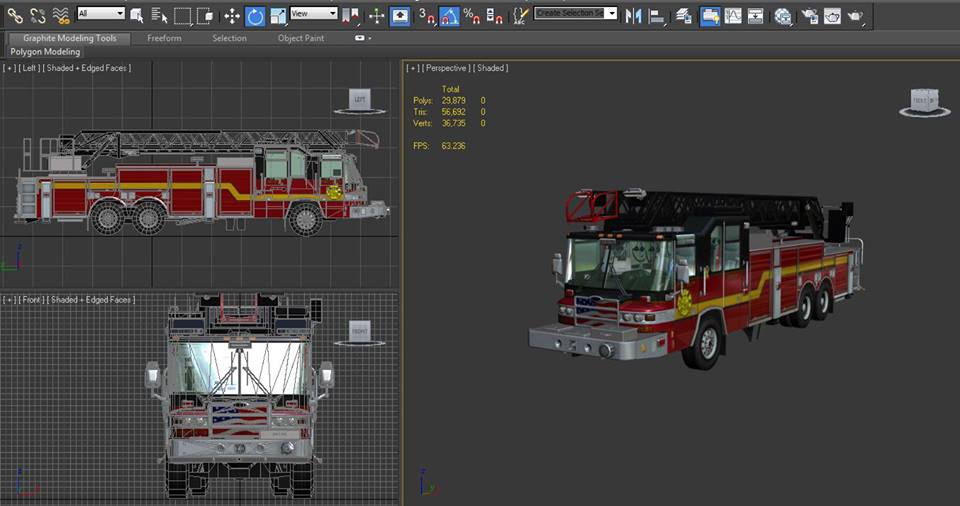Open Select by Name list
Screen dimensions: 960x506
click(159, 15)
